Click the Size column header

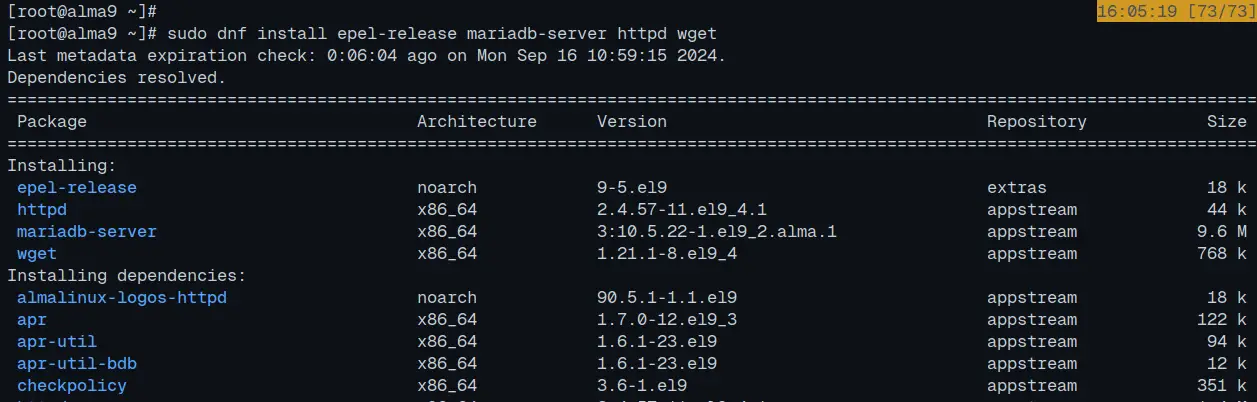tap(1226, 122)
